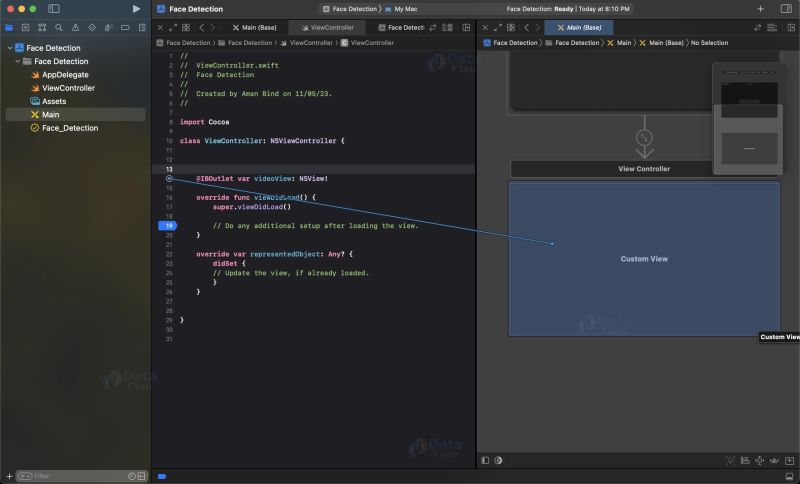Open Add New Constraints icon
Image resolution: width=800 pixels, height=484 pixels.
tap(760, 461)
